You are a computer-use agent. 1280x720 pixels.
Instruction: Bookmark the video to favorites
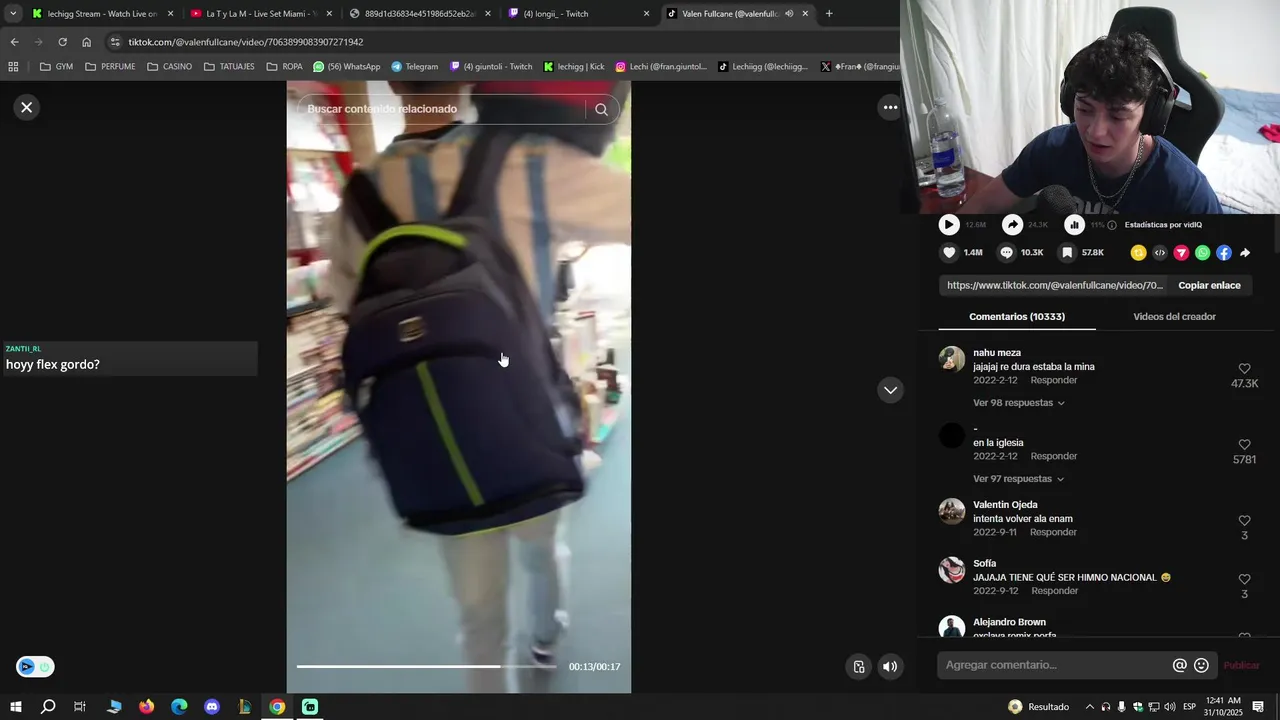pyautogui.click(x=1067, y=253)
